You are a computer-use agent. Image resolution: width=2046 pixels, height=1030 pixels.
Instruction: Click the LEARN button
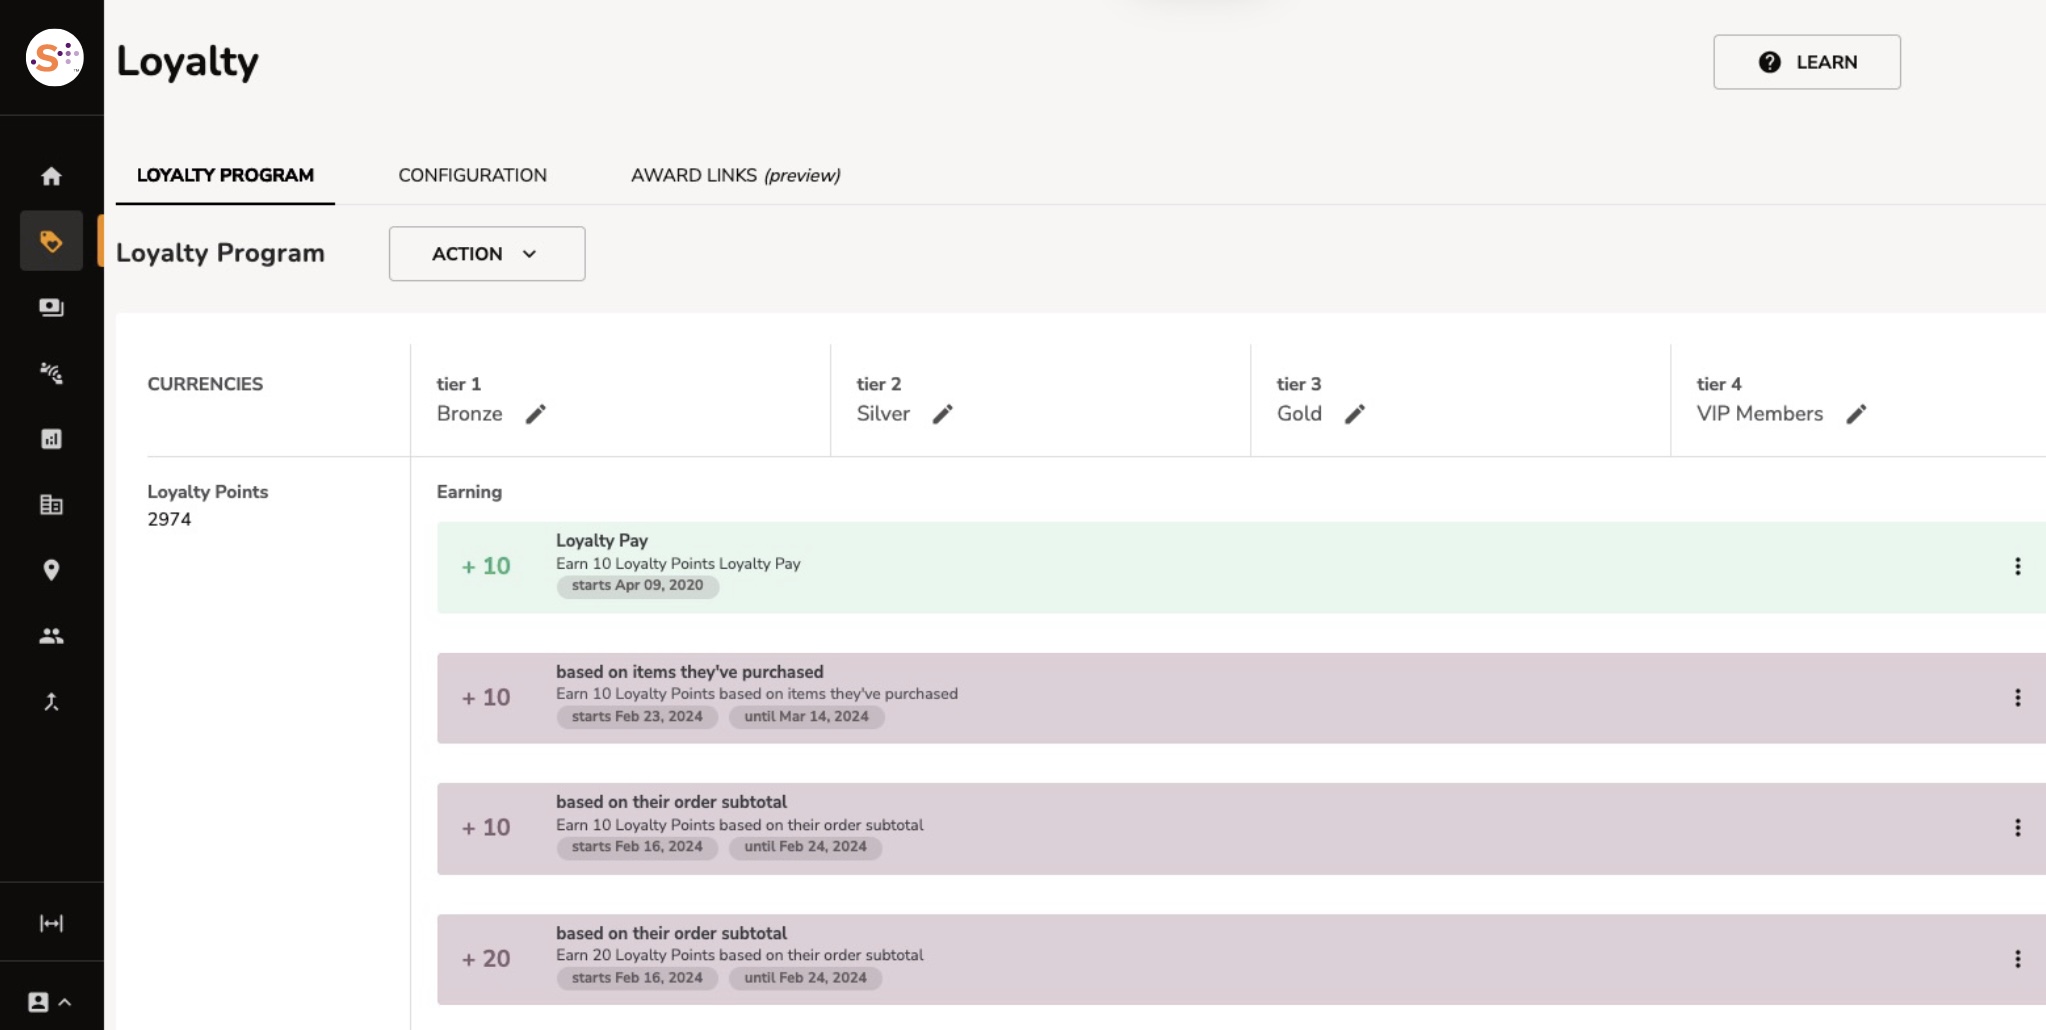(1806, 62)
